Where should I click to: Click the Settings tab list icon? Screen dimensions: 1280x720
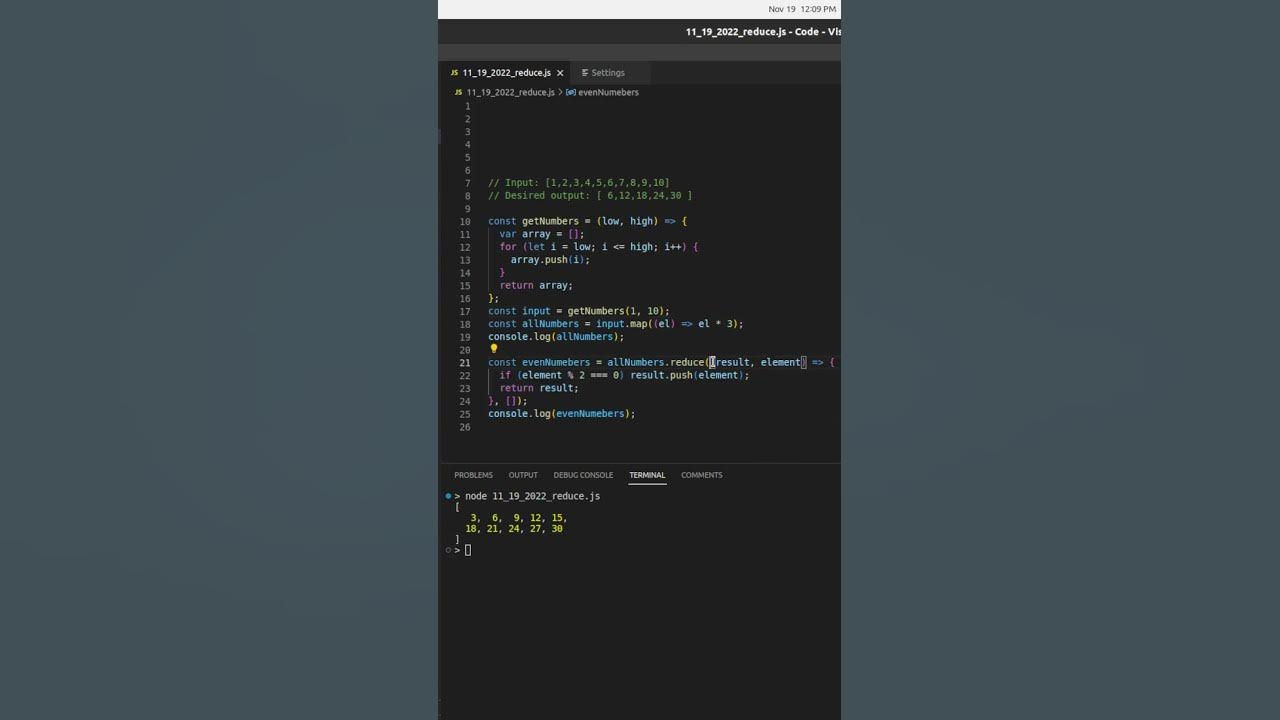(585, 73)
